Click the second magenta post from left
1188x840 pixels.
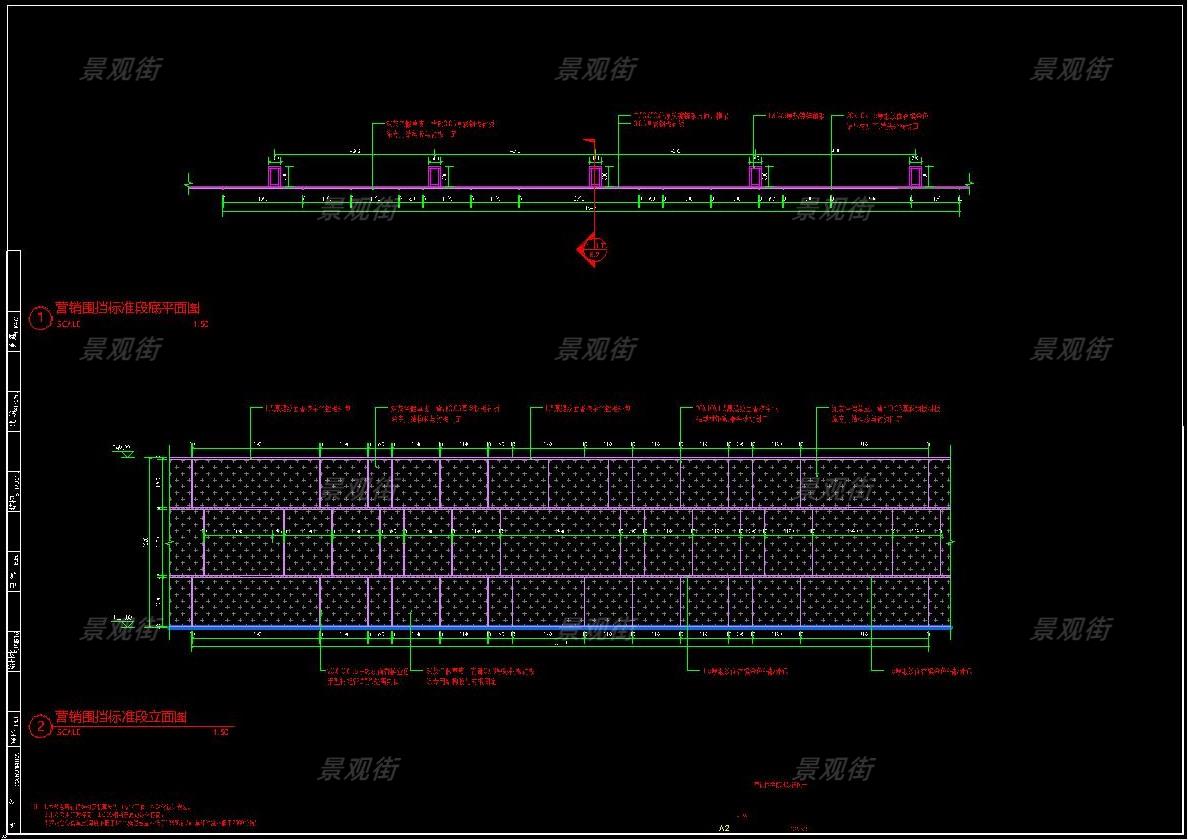pos(434,176)
